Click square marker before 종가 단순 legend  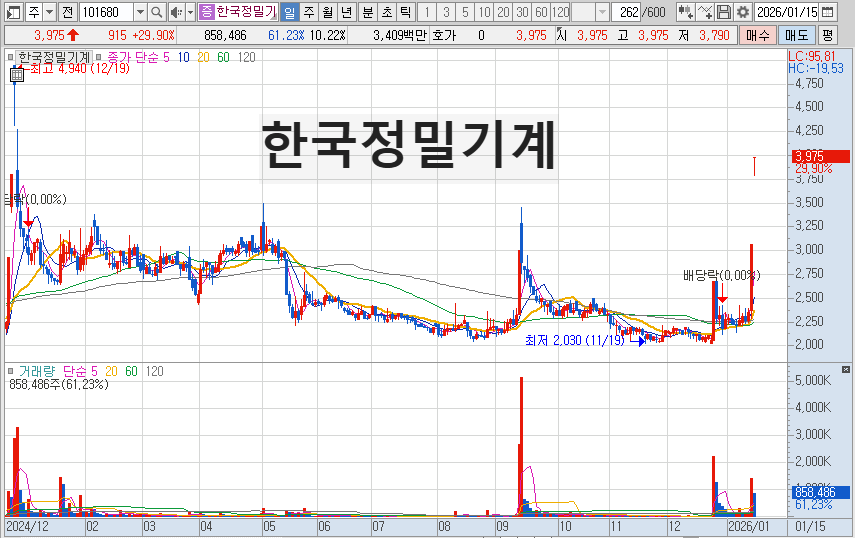98,57
